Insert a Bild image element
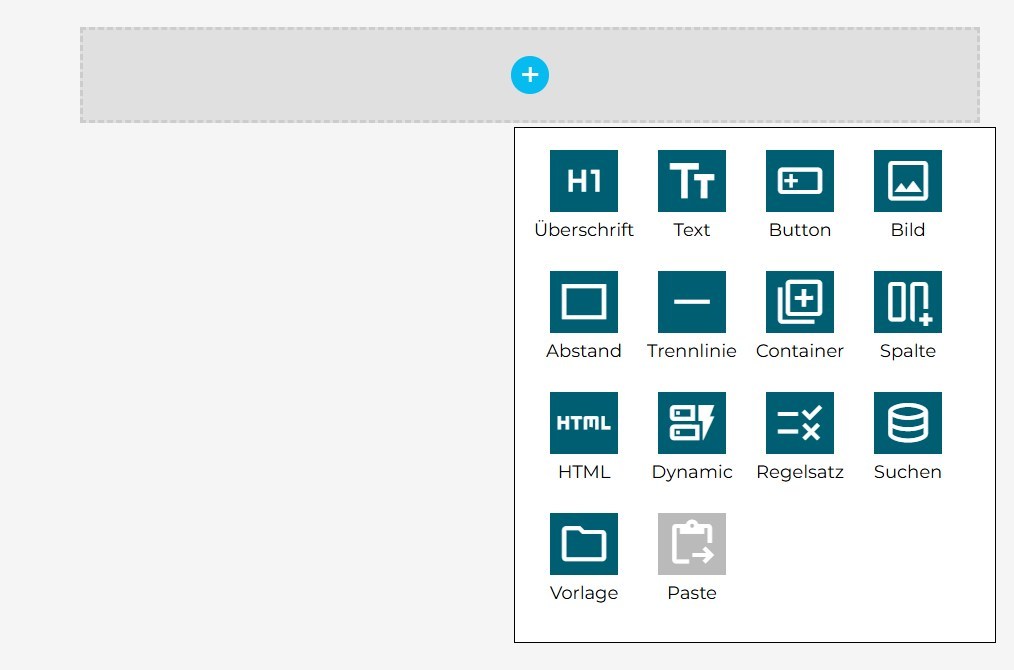The width and height of the screenshot is (1014, 670). point(908,181)
